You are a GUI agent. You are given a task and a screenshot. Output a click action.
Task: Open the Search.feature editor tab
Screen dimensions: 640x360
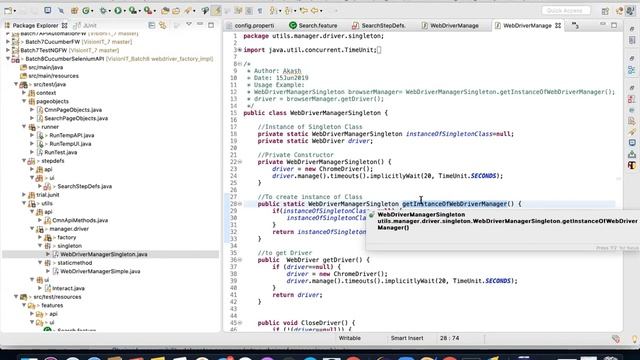[x=313, y=25]
